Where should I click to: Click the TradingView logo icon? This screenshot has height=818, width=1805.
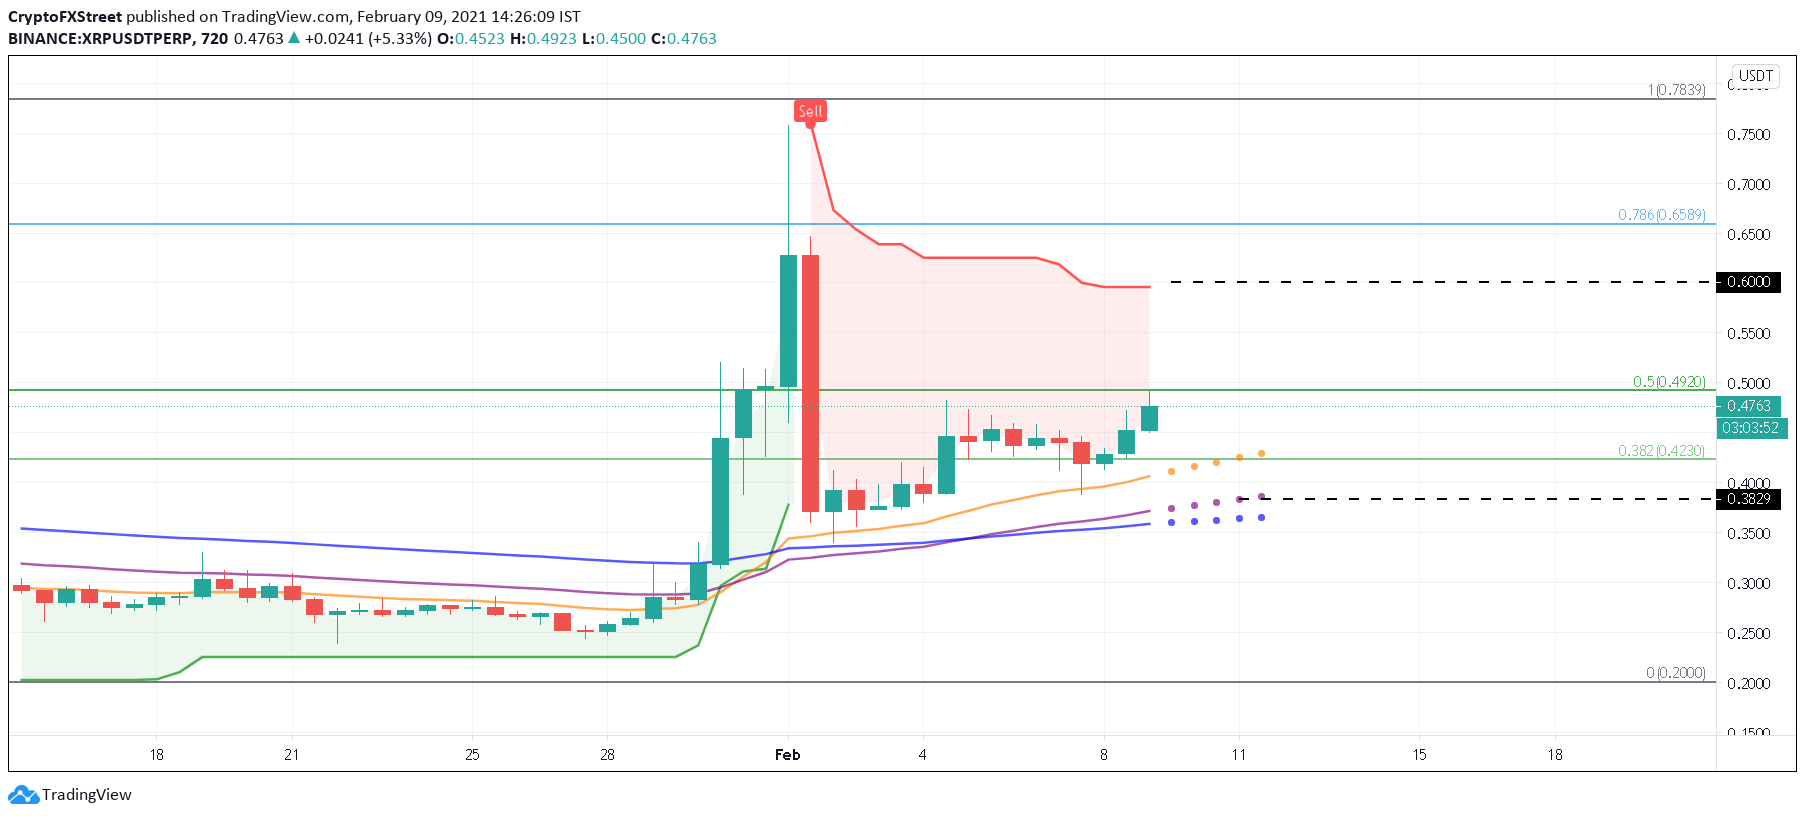tap(23, 795)
